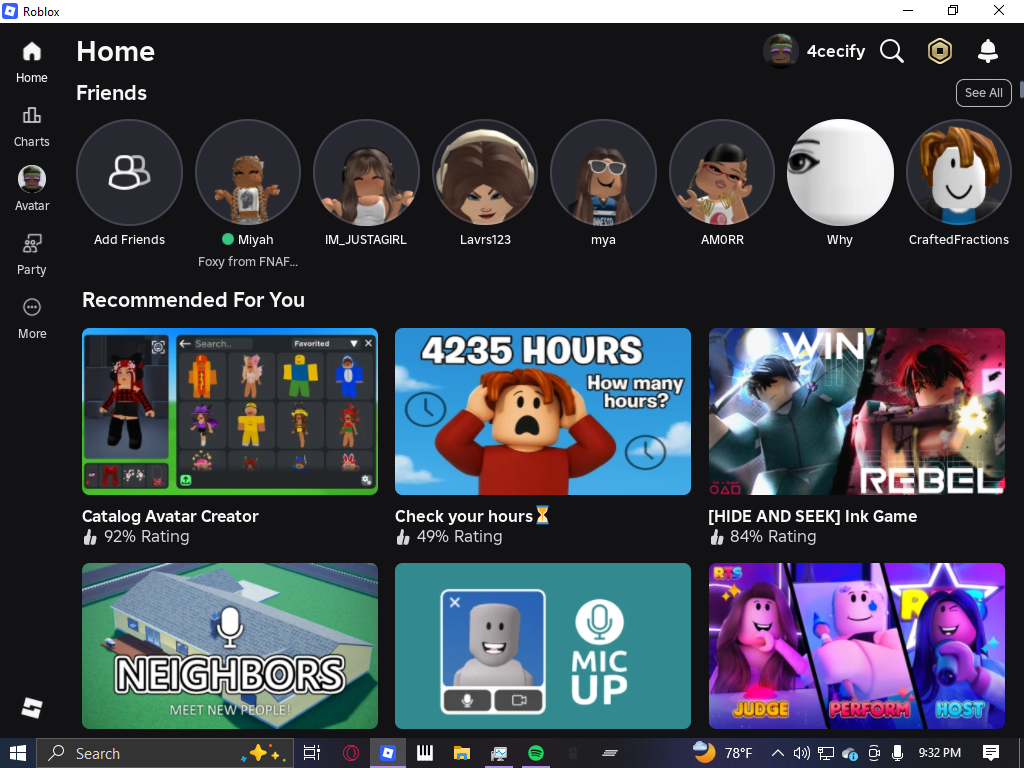1024x768 pixels.
Task: Click the Windows taskbar Search box
Action: point(165,753)
